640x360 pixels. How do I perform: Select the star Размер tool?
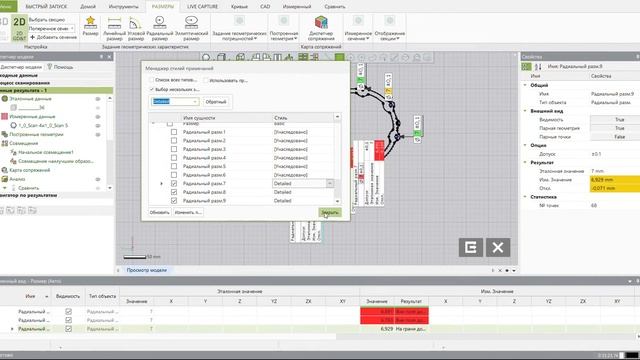(x=90, y=27)
